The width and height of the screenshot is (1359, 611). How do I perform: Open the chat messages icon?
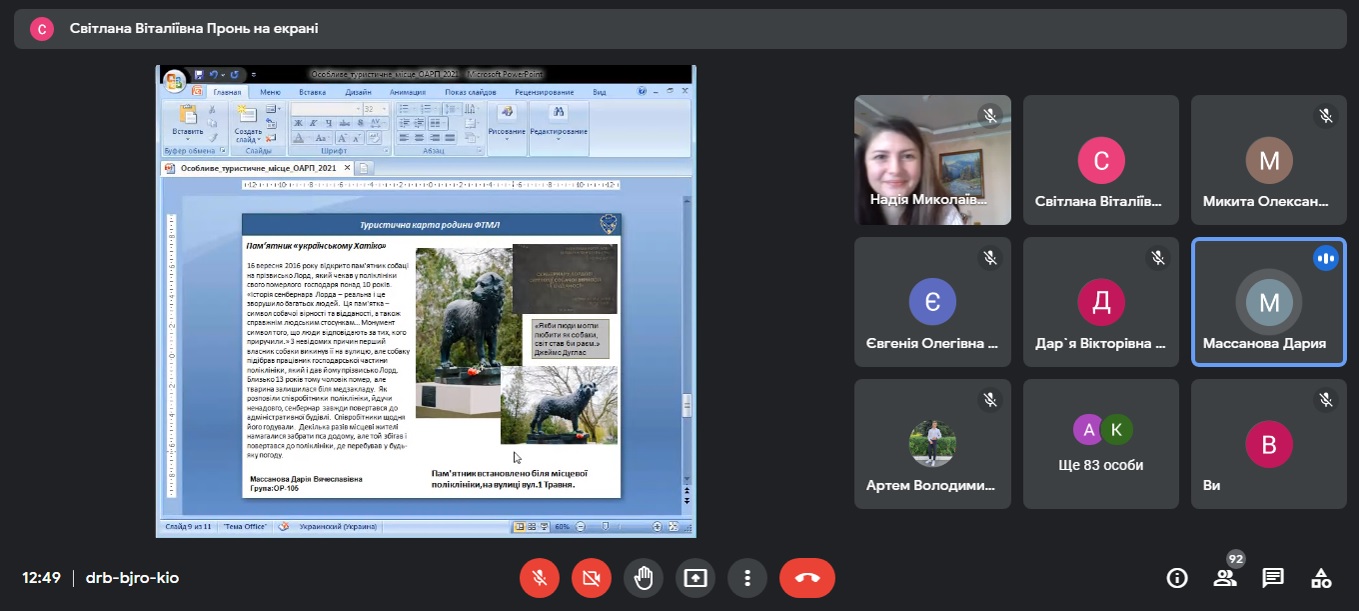[1273, 578]
